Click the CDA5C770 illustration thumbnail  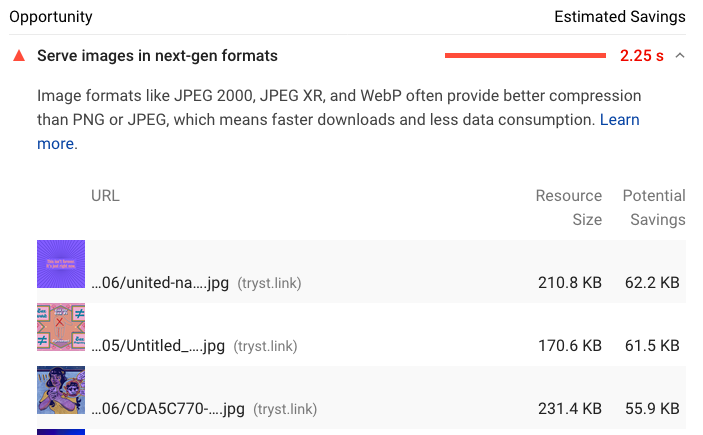click(61, 390)
